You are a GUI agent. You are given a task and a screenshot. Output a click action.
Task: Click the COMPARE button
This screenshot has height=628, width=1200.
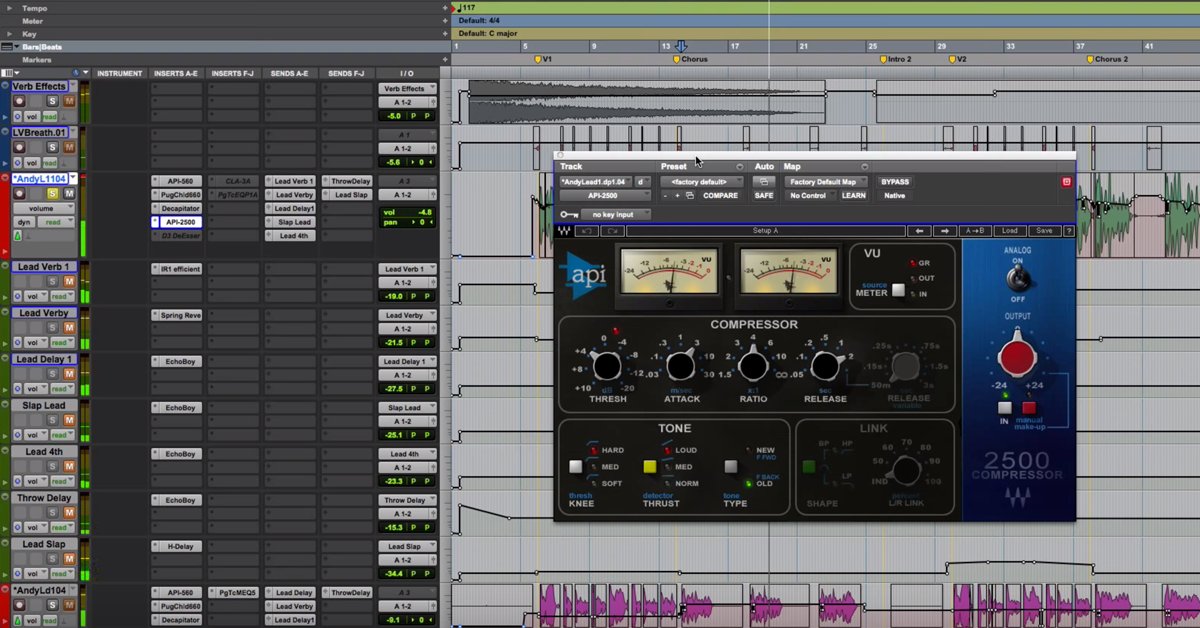tap(720, 196)
